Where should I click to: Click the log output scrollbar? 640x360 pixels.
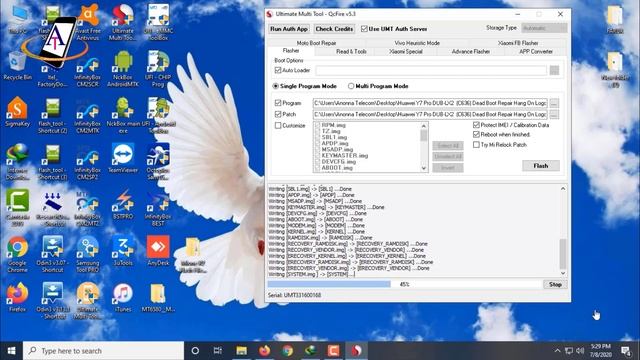pos(563,231)
